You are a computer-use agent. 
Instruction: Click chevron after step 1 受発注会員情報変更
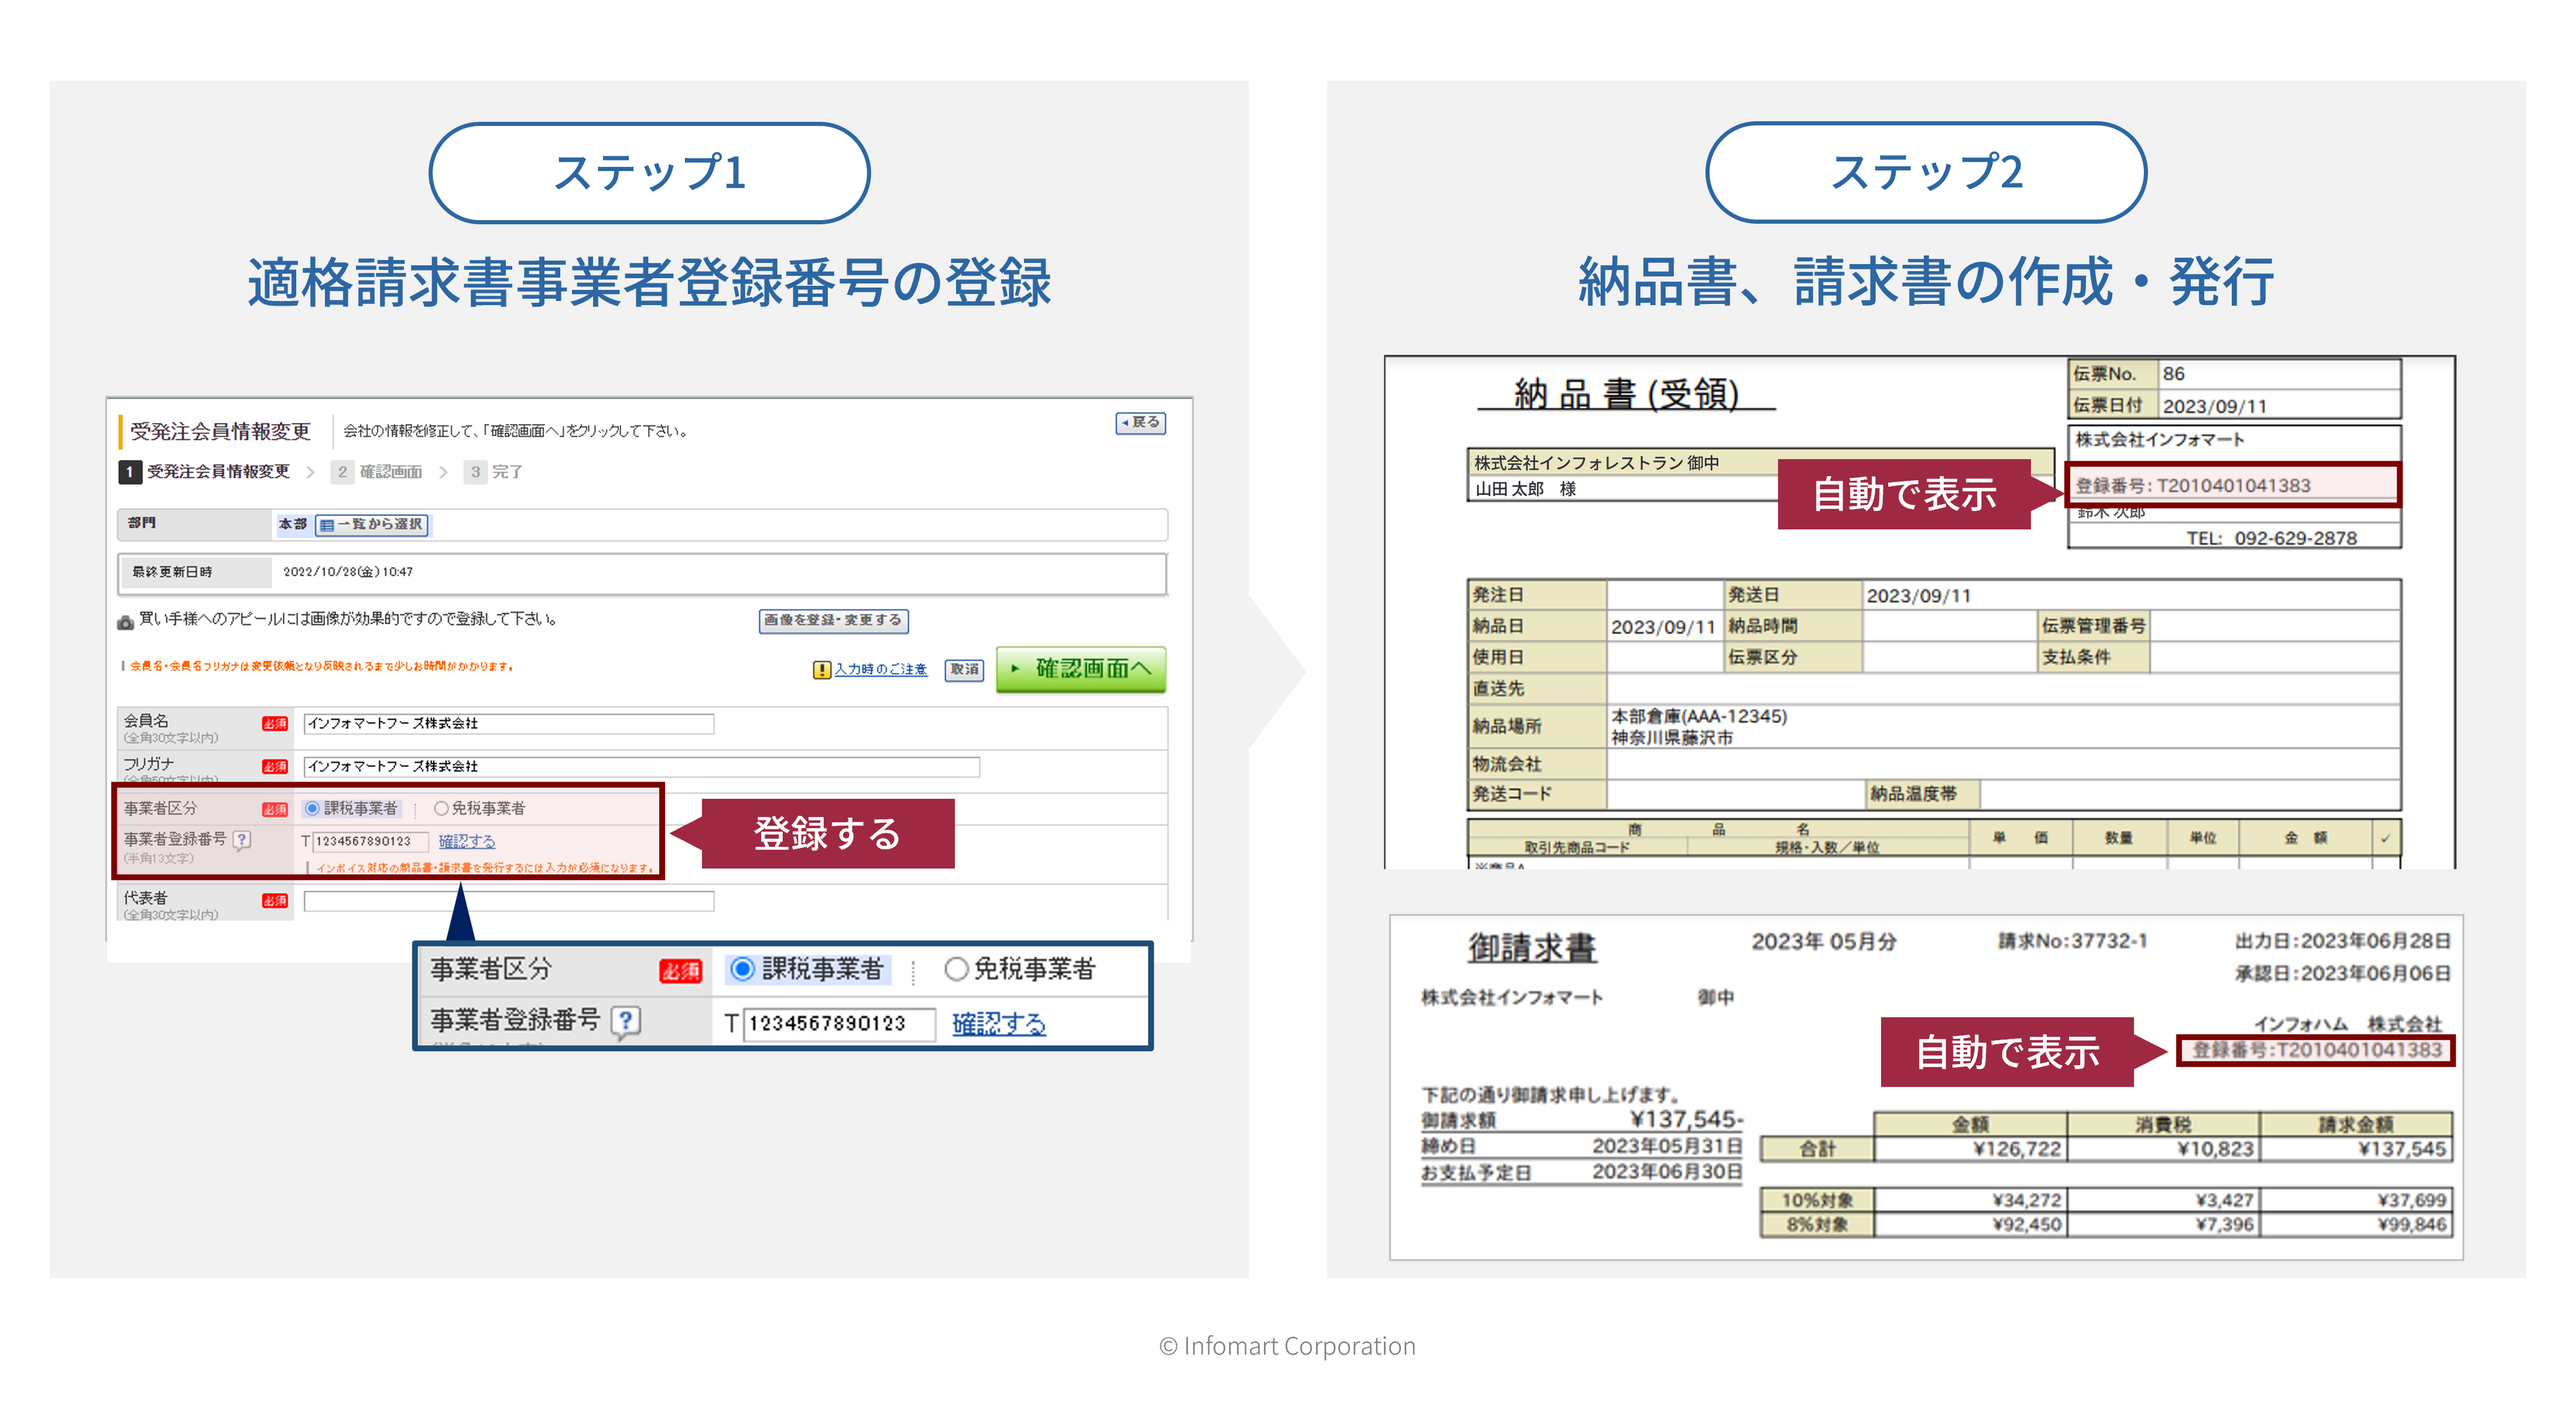coord(310,472)
